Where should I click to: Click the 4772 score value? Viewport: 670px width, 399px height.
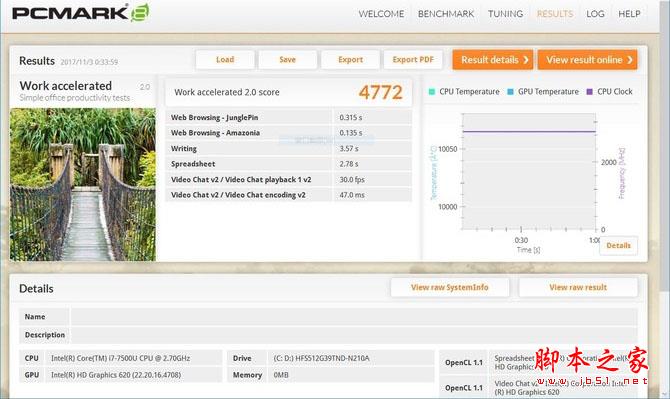380,92
